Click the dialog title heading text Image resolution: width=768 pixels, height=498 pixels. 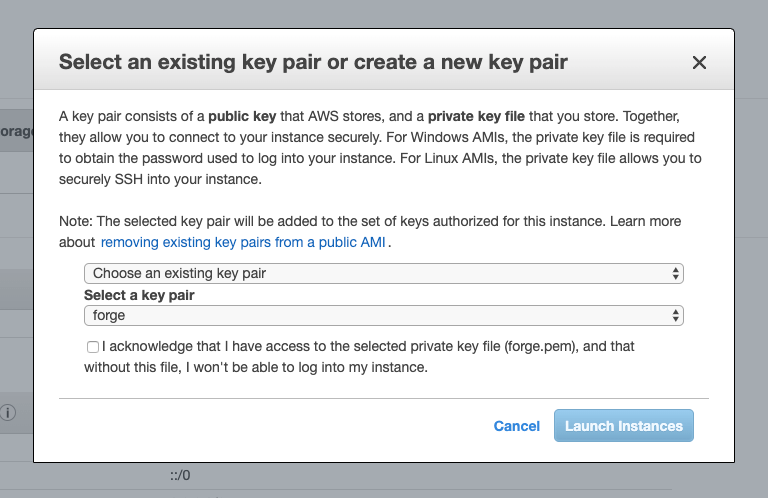click(x=313, y=62)
